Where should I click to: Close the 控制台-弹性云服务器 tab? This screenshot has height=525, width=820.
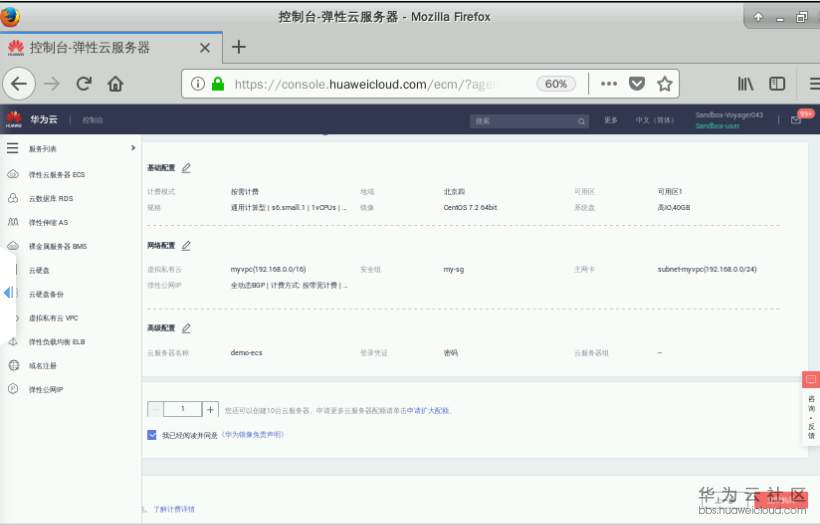point(205,48)
